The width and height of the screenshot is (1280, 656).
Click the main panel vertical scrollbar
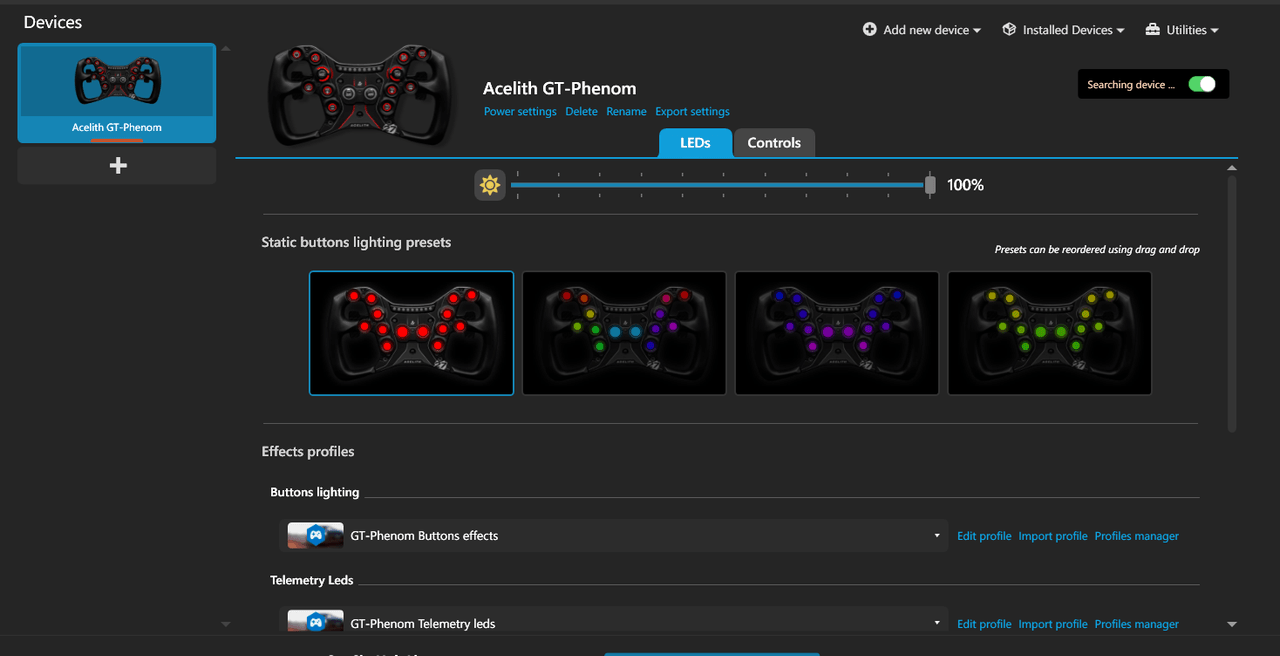pyautogui.click(x=1232, y=304)
